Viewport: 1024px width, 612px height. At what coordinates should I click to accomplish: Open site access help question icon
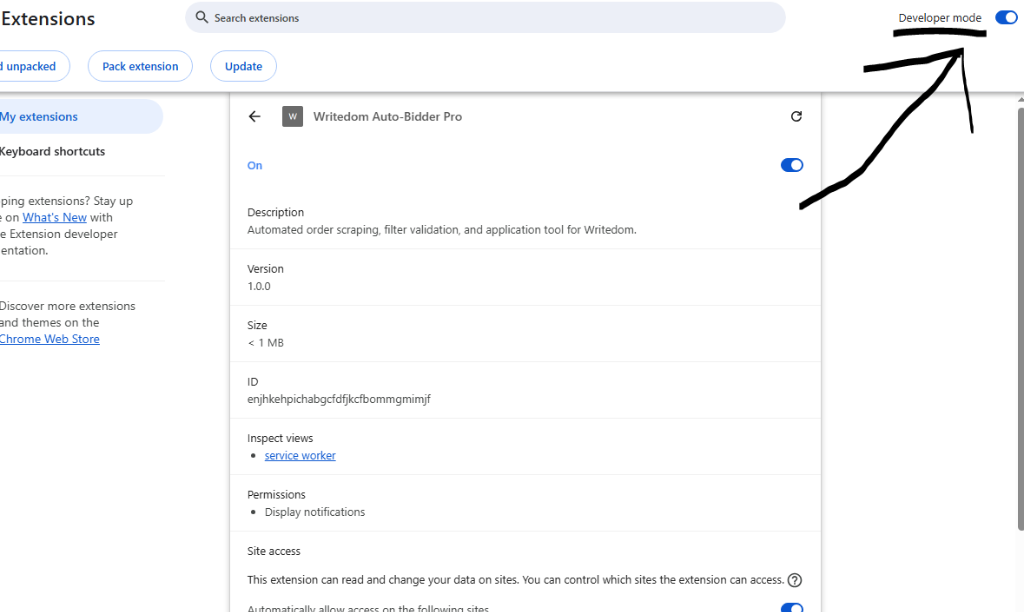coord(795,580)
